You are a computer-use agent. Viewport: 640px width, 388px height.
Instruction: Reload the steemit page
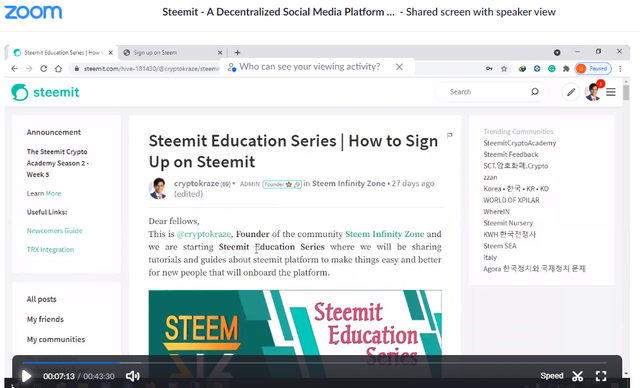click(44, 69)
